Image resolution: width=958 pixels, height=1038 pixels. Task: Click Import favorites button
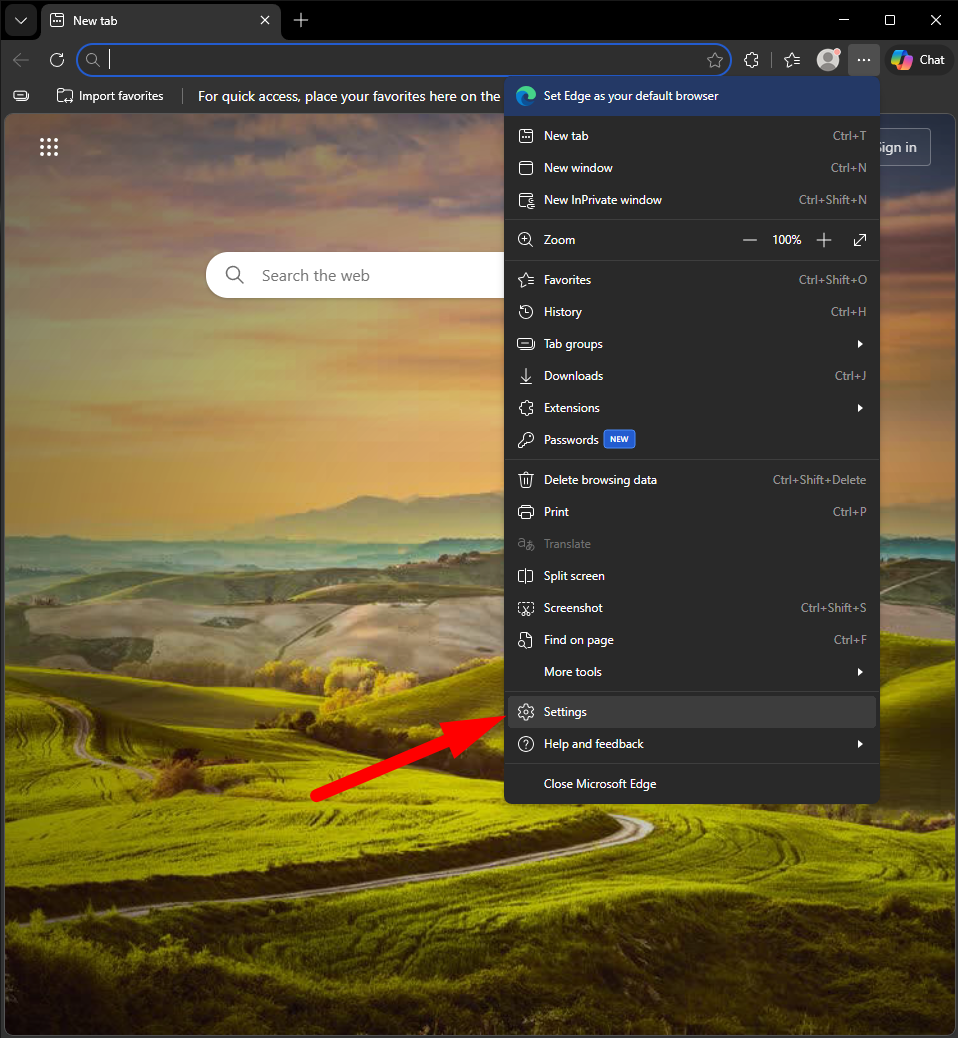pyautogui.click(x=110, y=96)
